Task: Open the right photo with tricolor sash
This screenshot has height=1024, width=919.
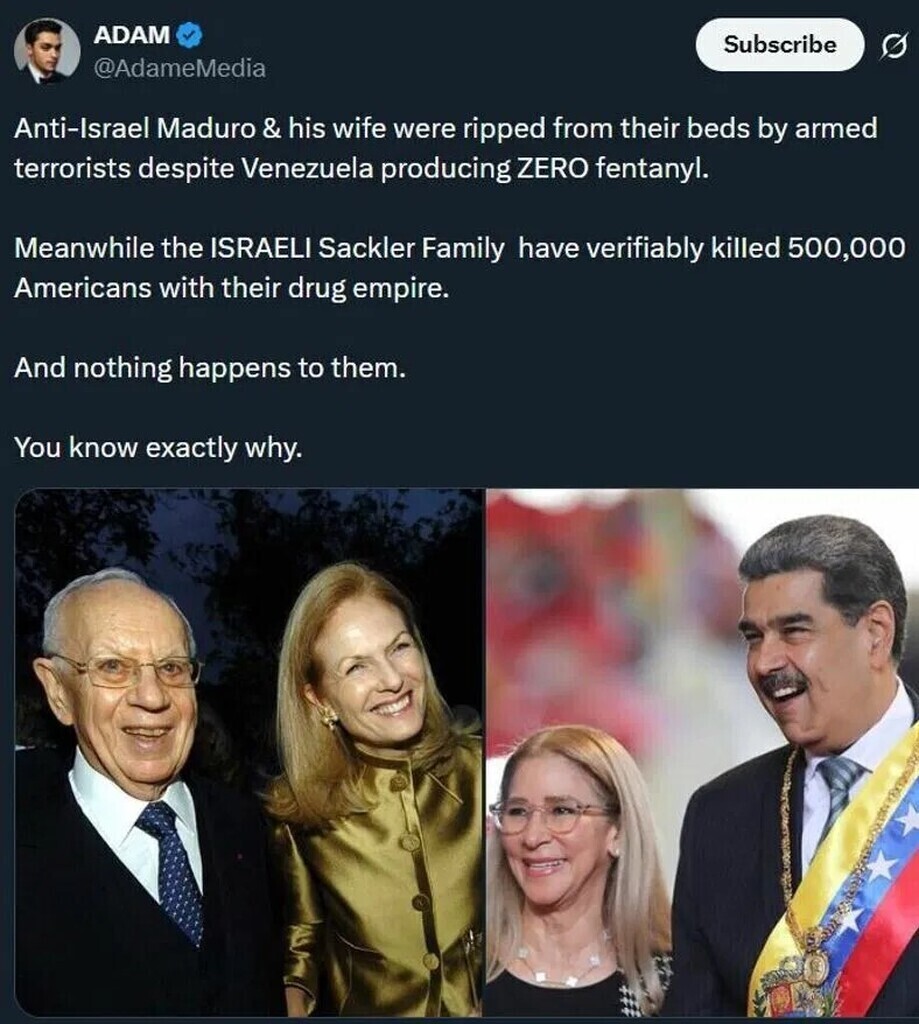Action: point(702,752)
